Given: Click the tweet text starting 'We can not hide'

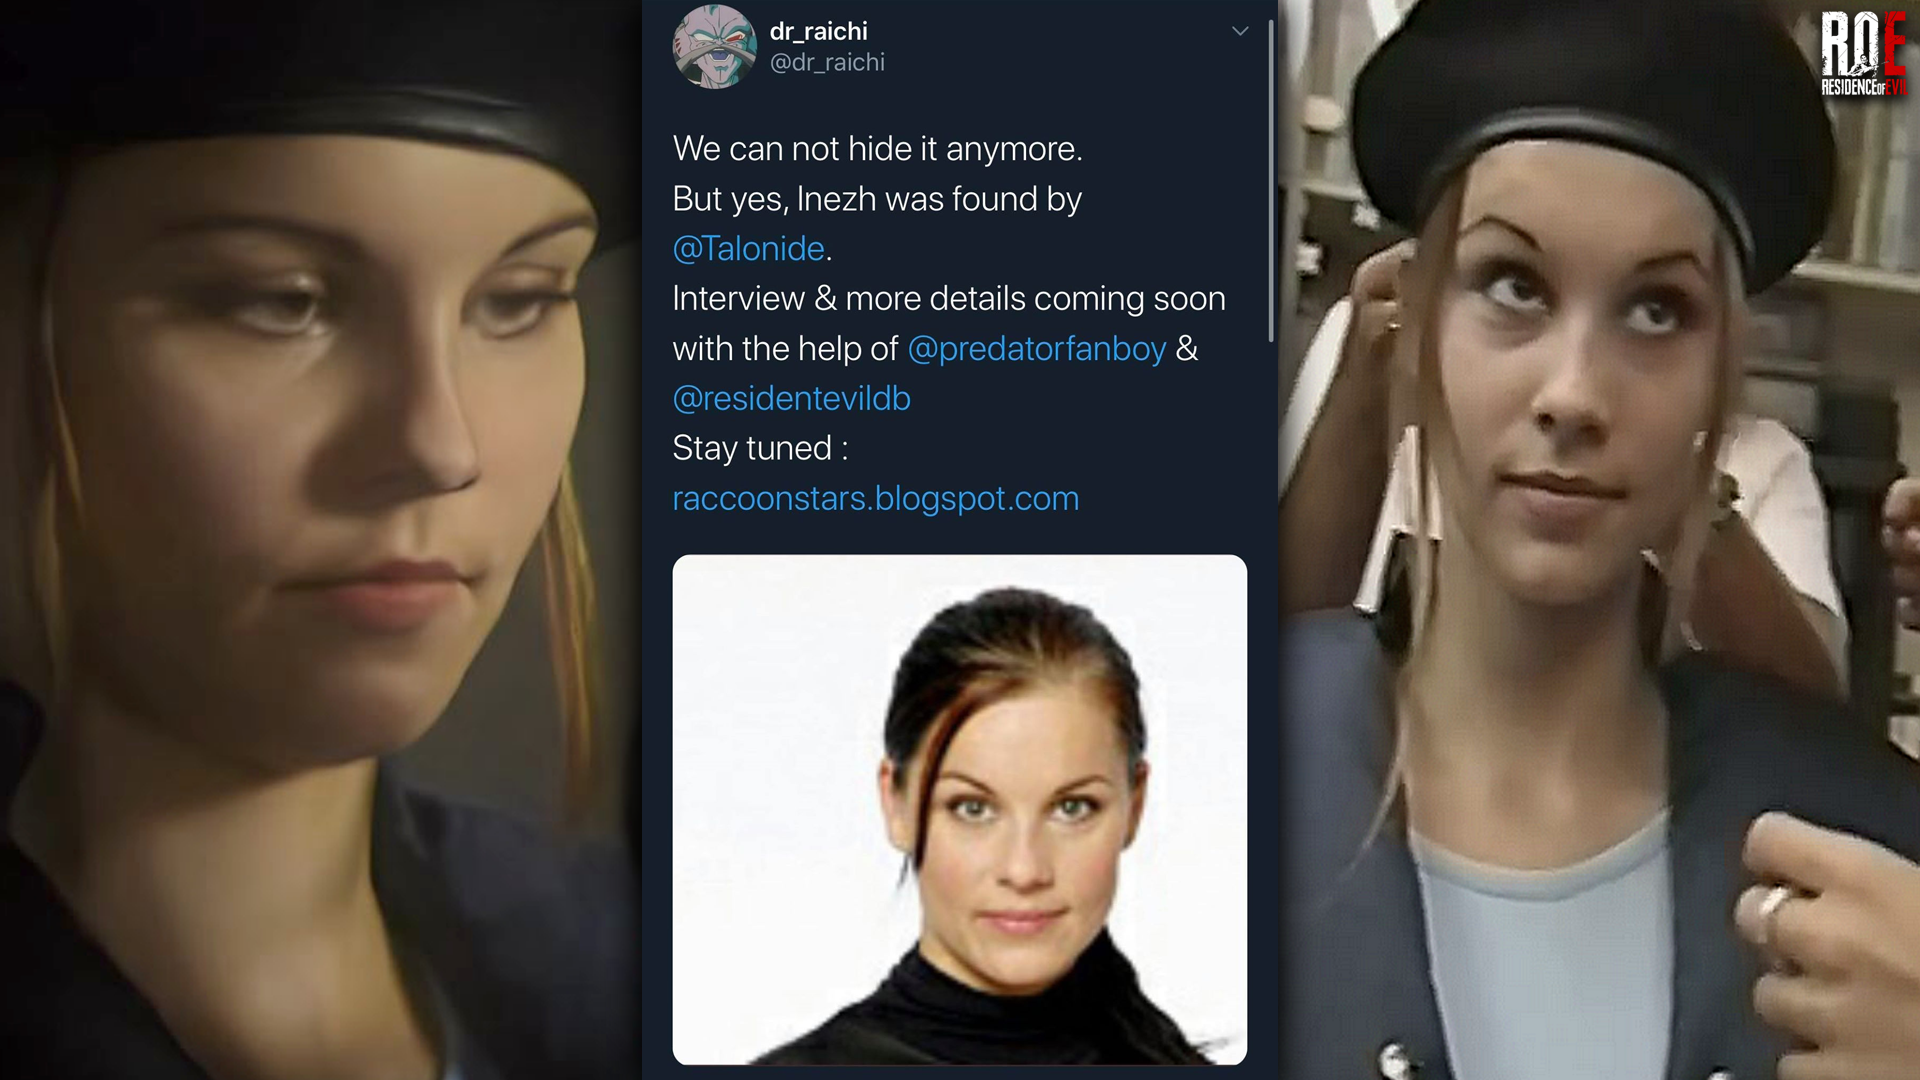Looking at the screenshot, I should click(877, 148).
